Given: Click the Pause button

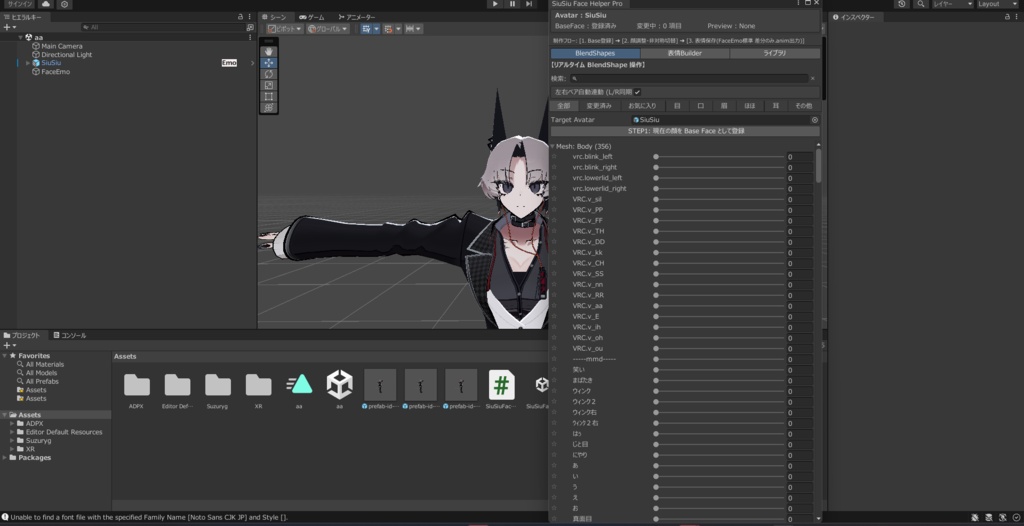Looking at the screenshot, I should [512, 4].
